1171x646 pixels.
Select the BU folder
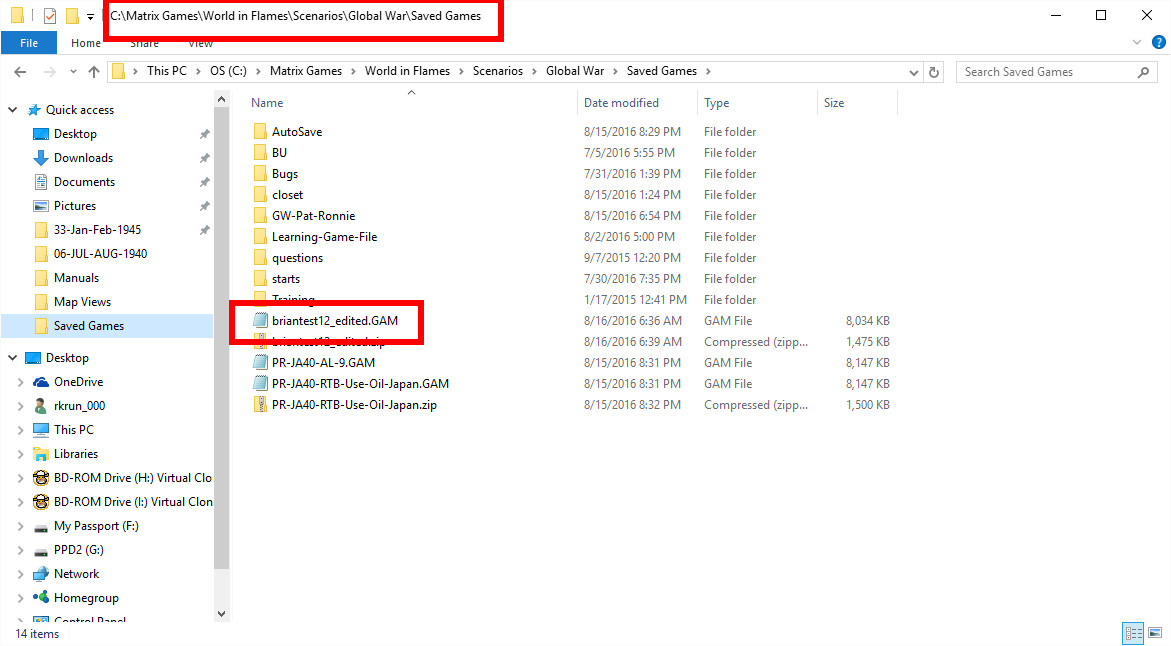tap(279, 152)
